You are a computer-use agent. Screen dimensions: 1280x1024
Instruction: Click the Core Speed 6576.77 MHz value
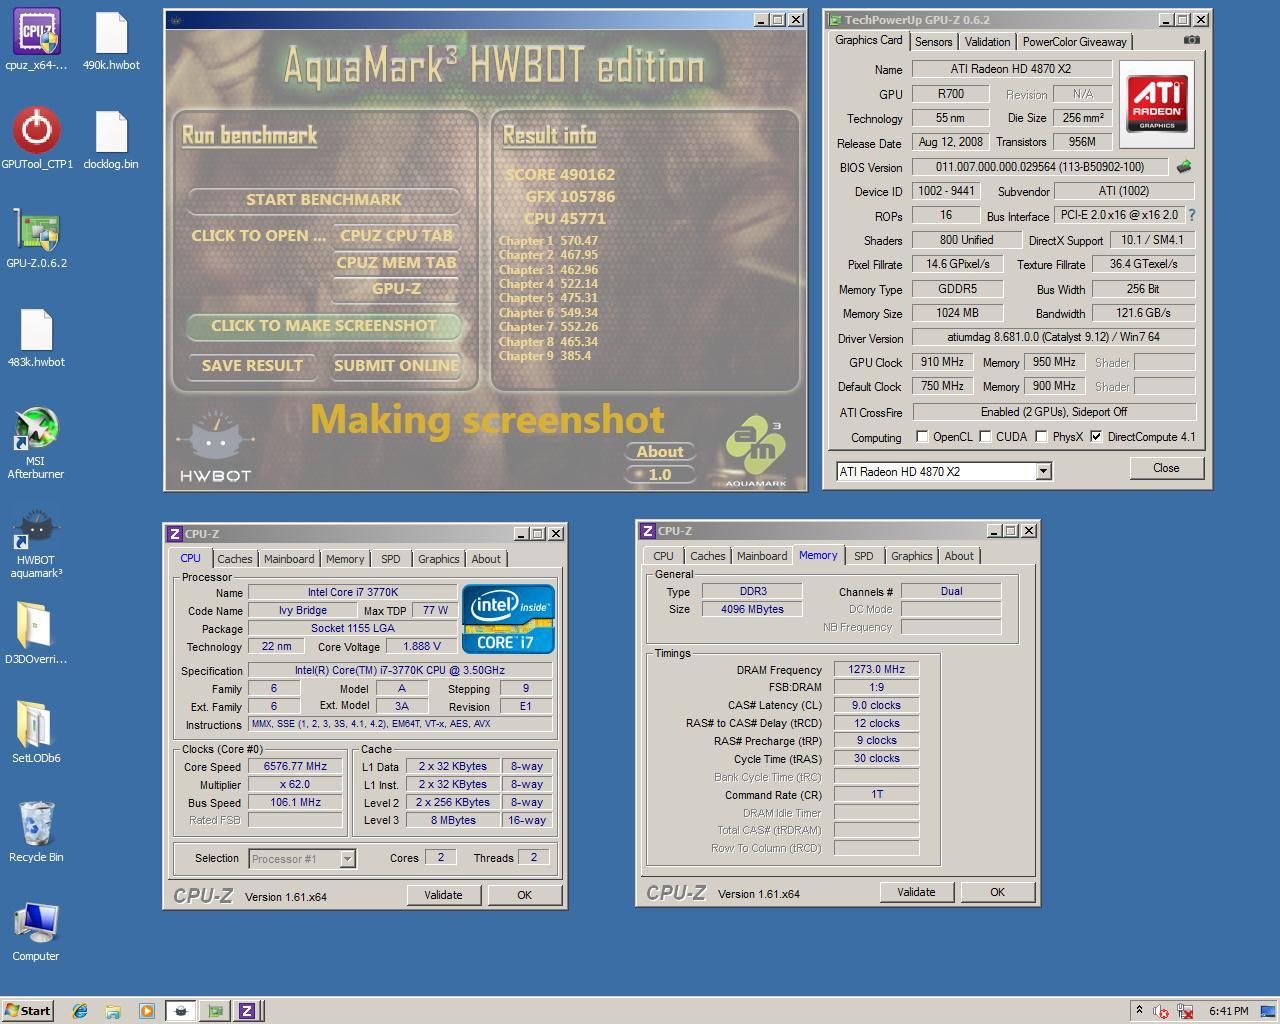pyautogui.click(x=296, y=767)
